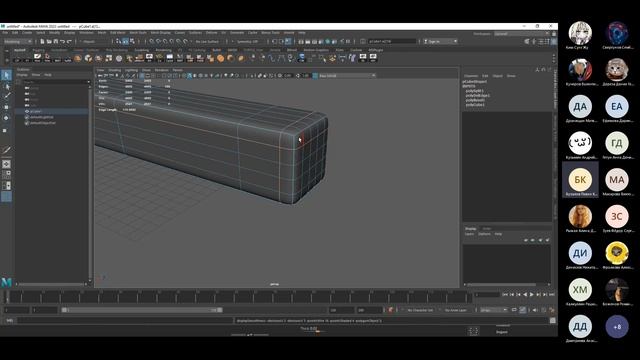The width and height of the screenshot is (640, 360).
Task: Open viewport renderer dropdown
Action: pyautogui.click(x=347, y=76)
